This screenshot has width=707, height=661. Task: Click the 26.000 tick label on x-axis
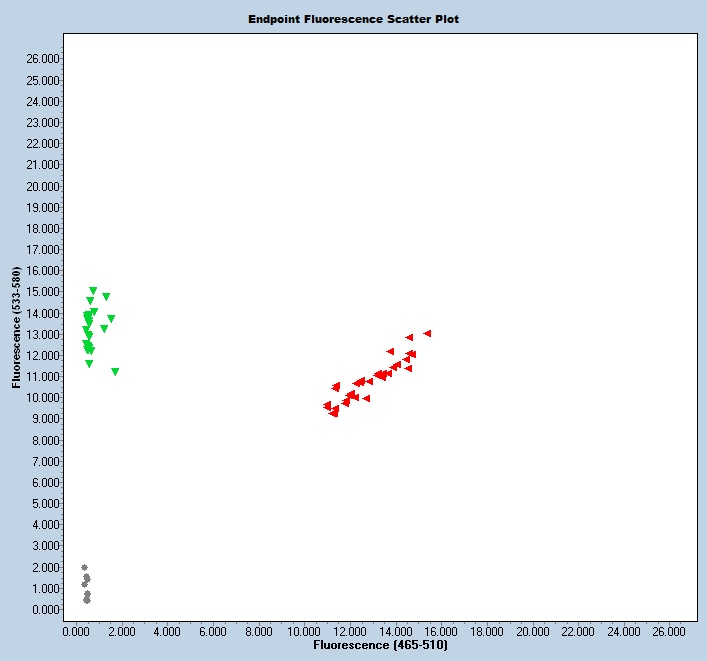coord(669,631)
